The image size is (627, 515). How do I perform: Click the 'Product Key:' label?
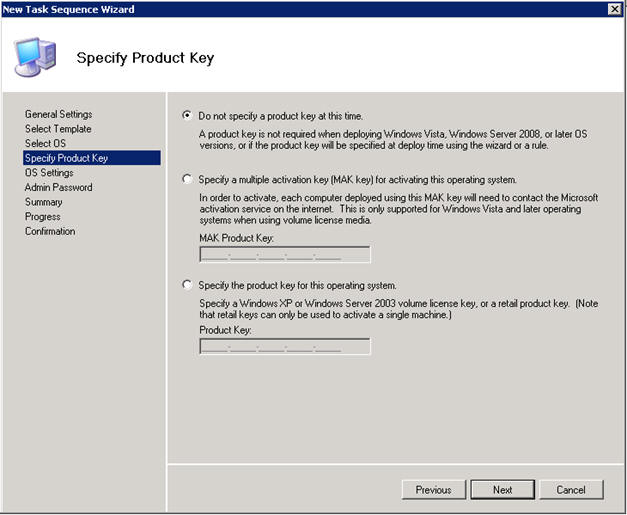[225, 330]
